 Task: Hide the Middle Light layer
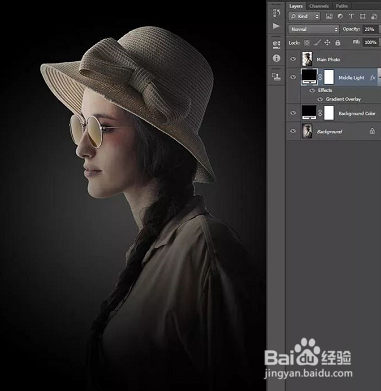[x=293, y=77]
